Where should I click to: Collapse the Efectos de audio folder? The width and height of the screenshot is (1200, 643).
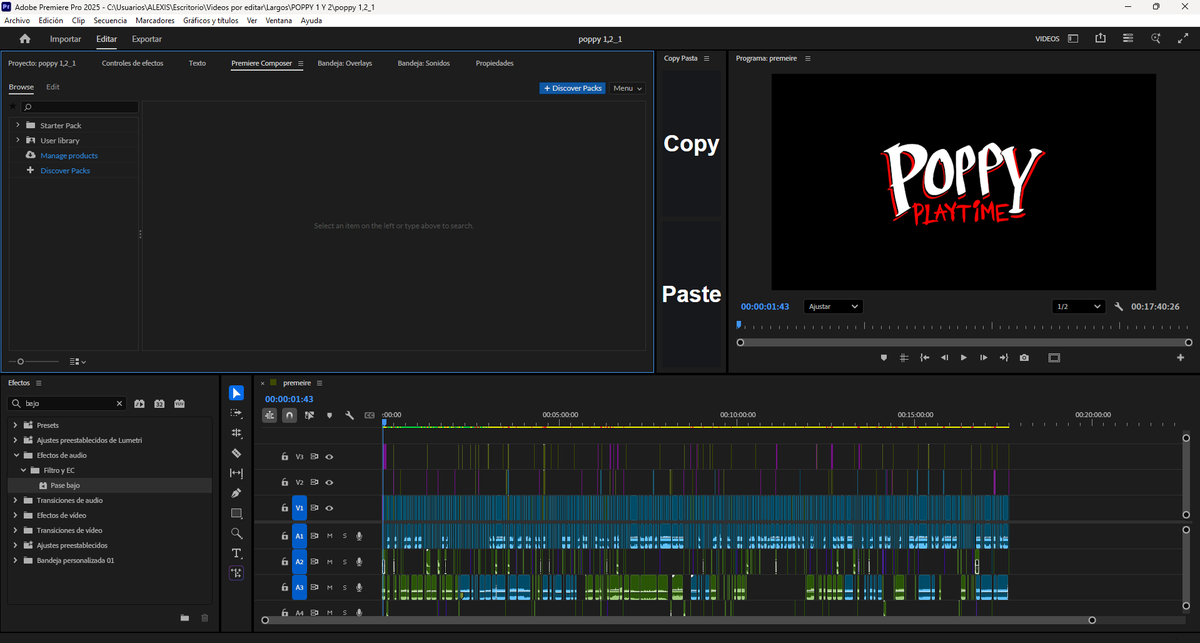pos(15,455)
